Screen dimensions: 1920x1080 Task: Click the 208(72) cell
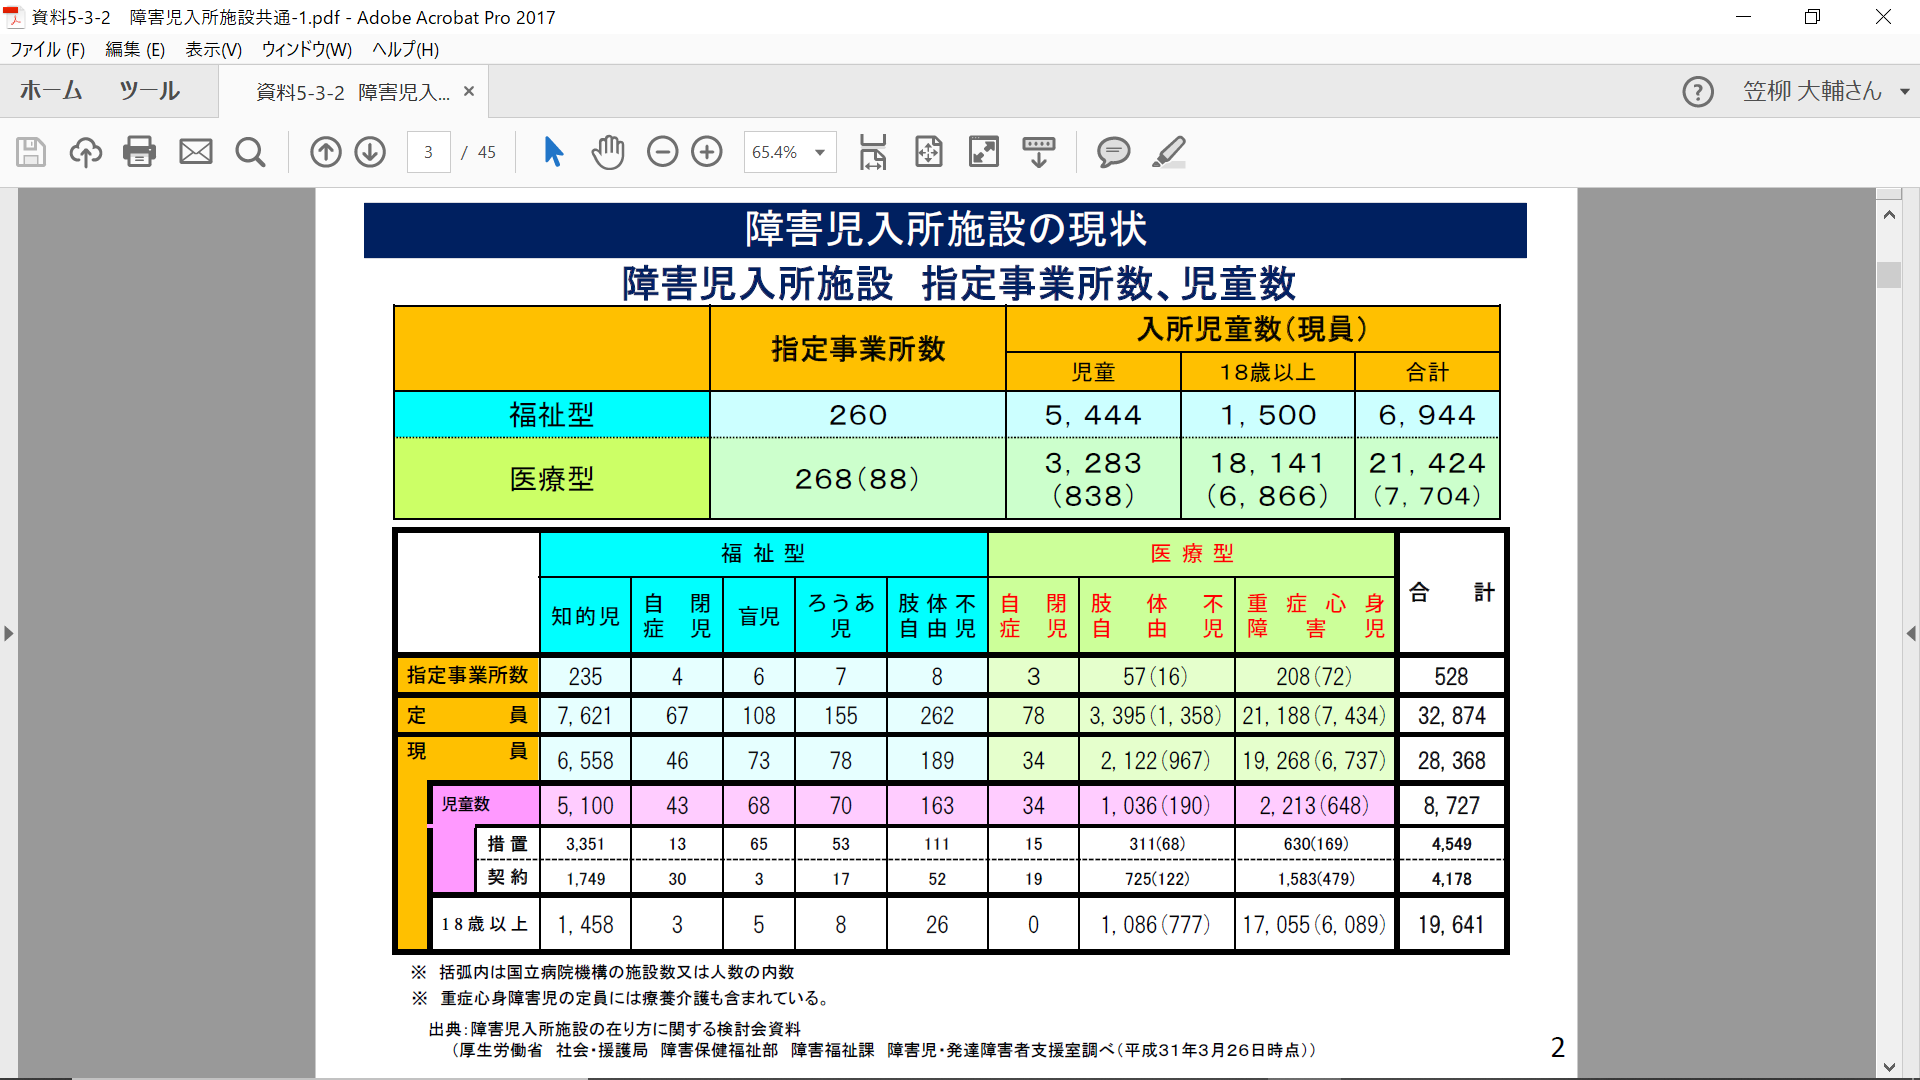1314,677
